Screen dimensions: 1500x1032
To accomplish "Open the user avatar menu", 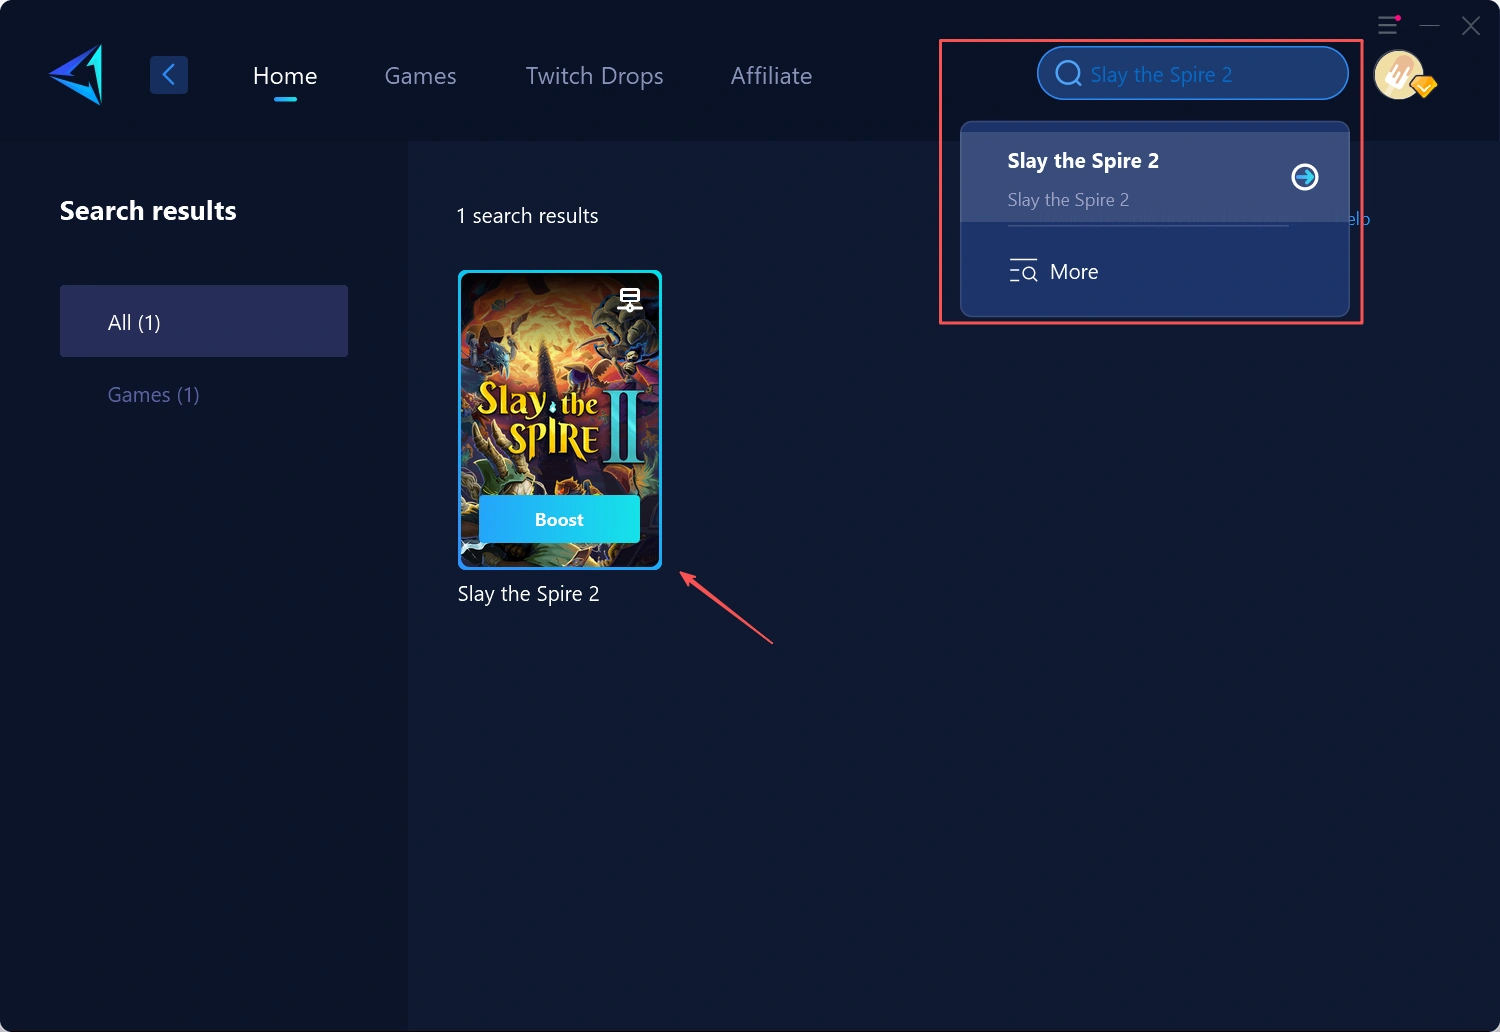I will pyautogui.click(x=1399, y=74).
